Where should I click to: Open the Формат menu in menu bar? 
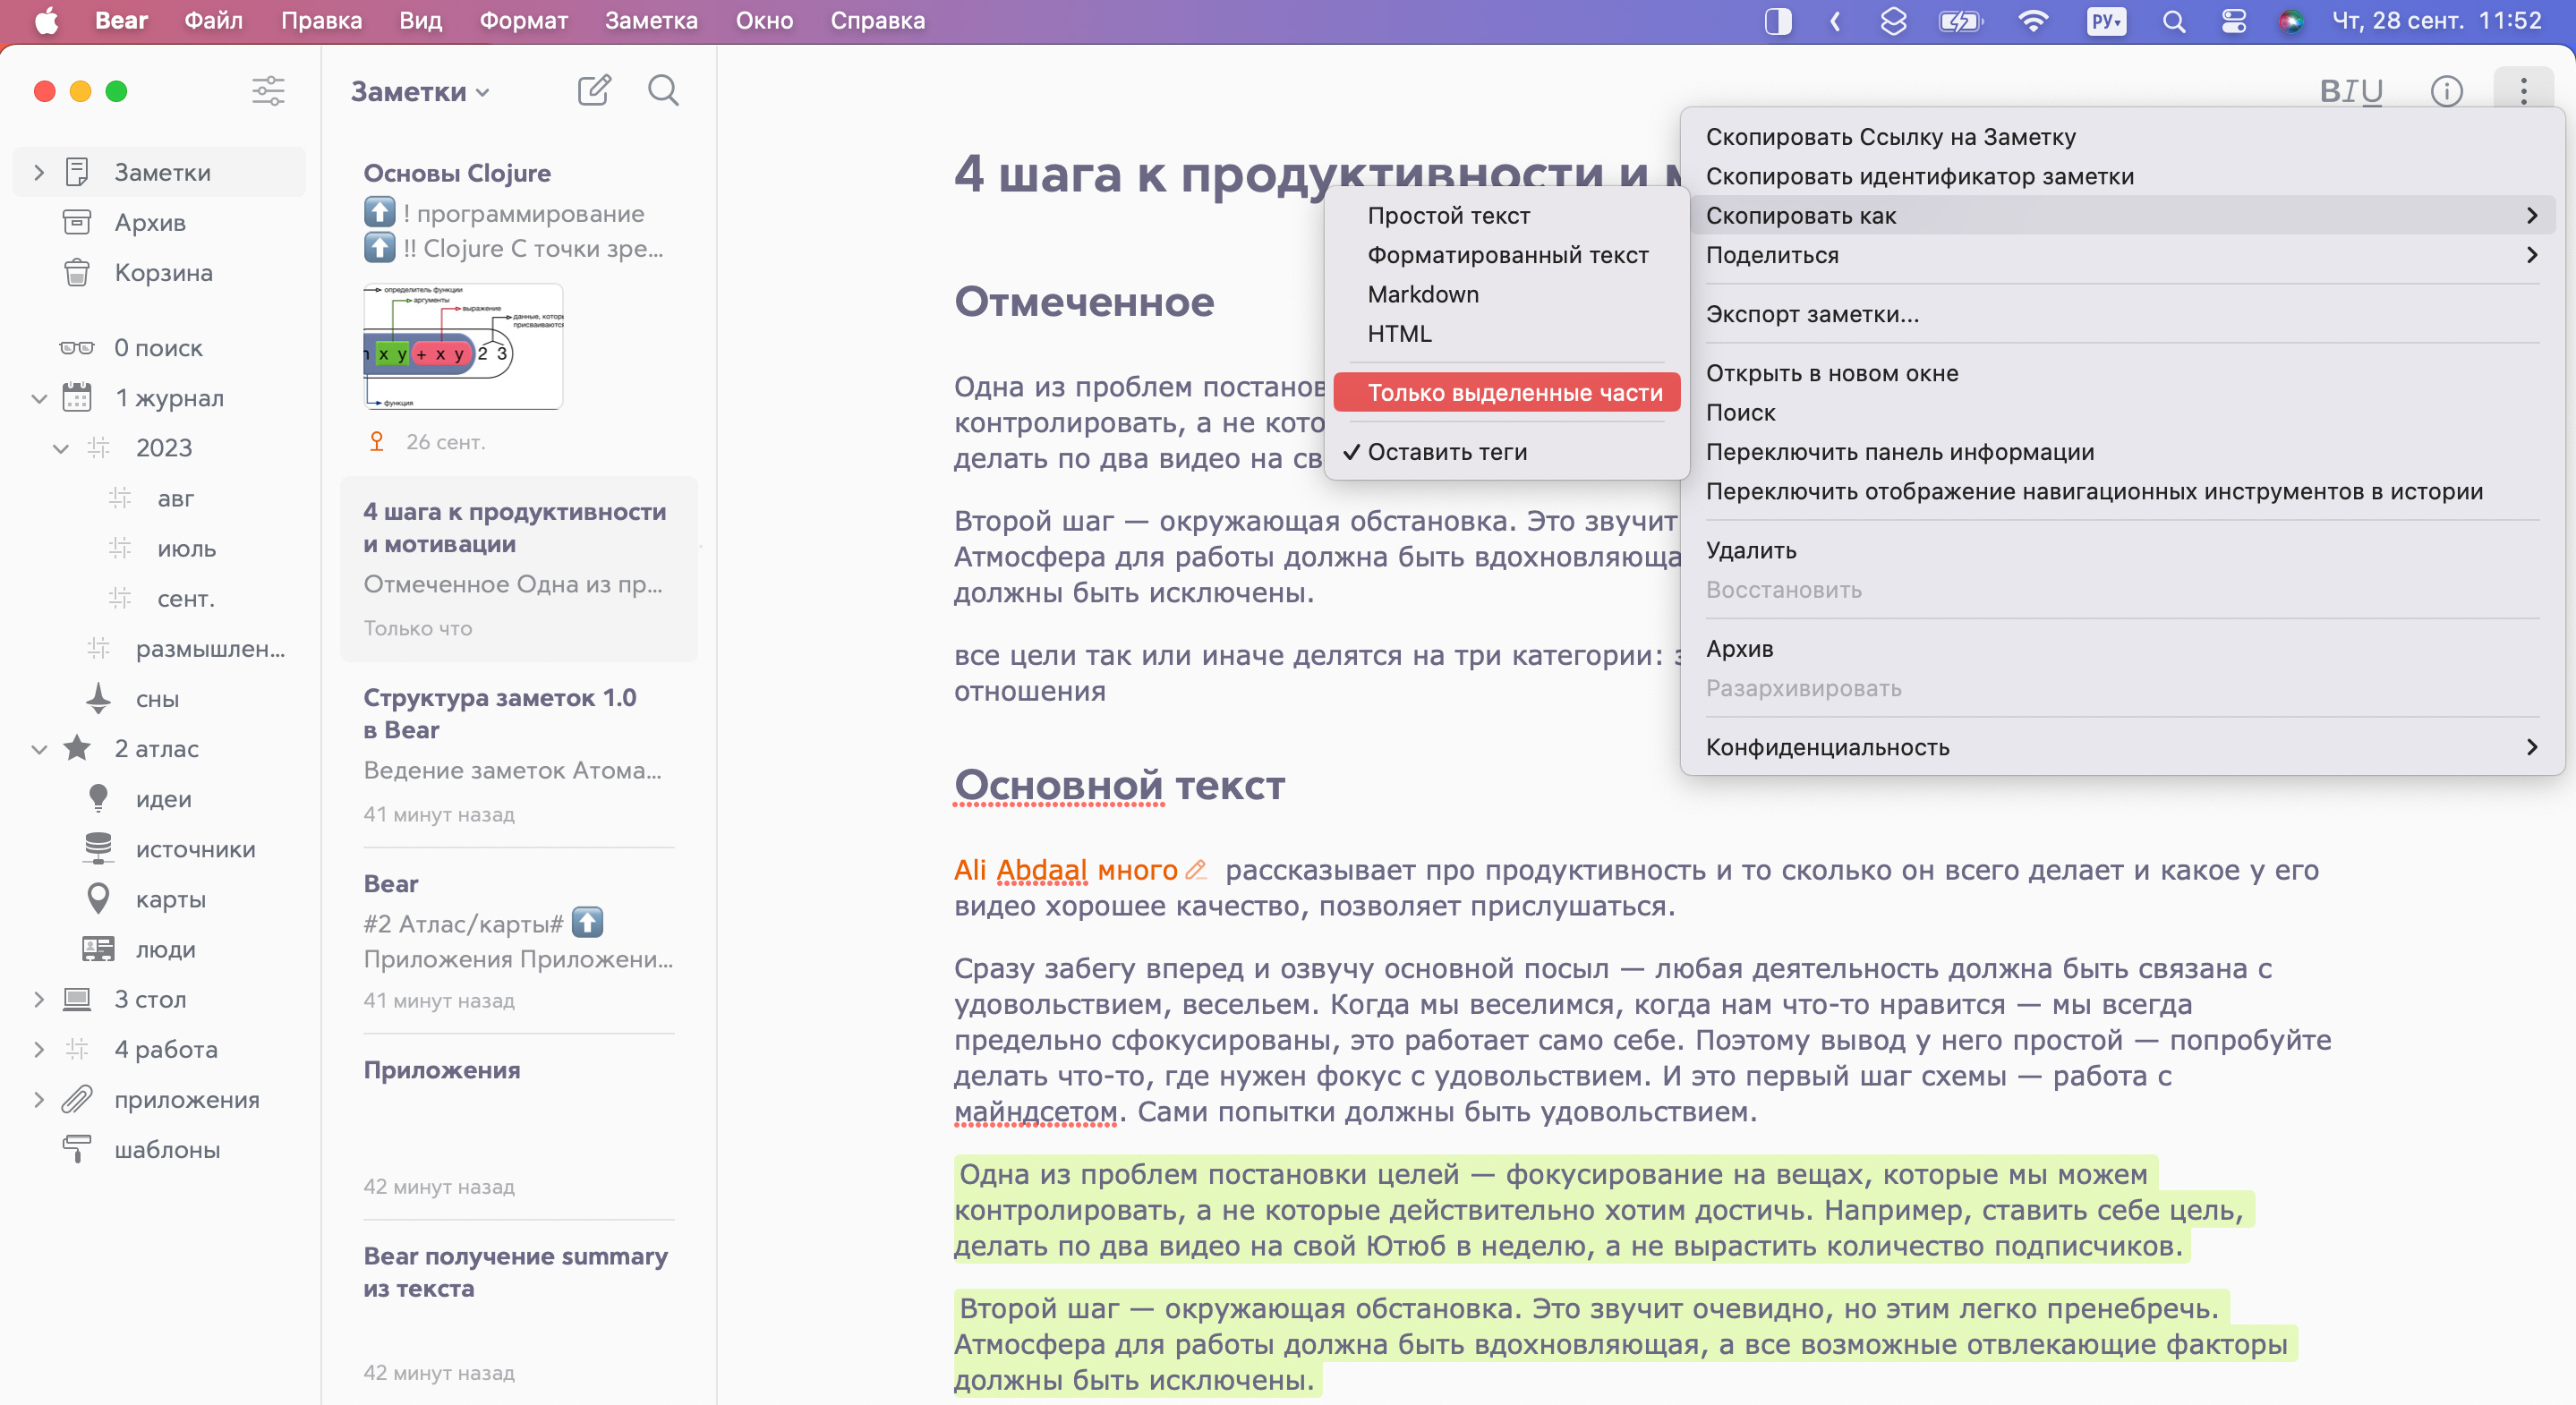(x=523, y=21)
